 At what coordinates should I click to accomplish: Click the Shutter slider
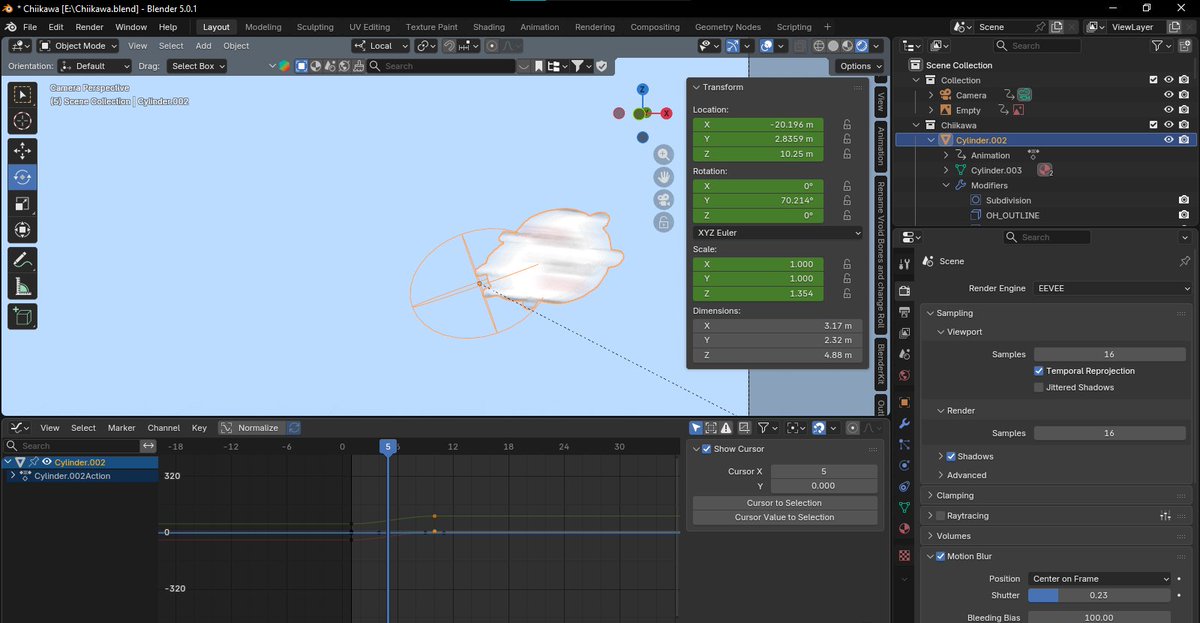pos(1098,595)
